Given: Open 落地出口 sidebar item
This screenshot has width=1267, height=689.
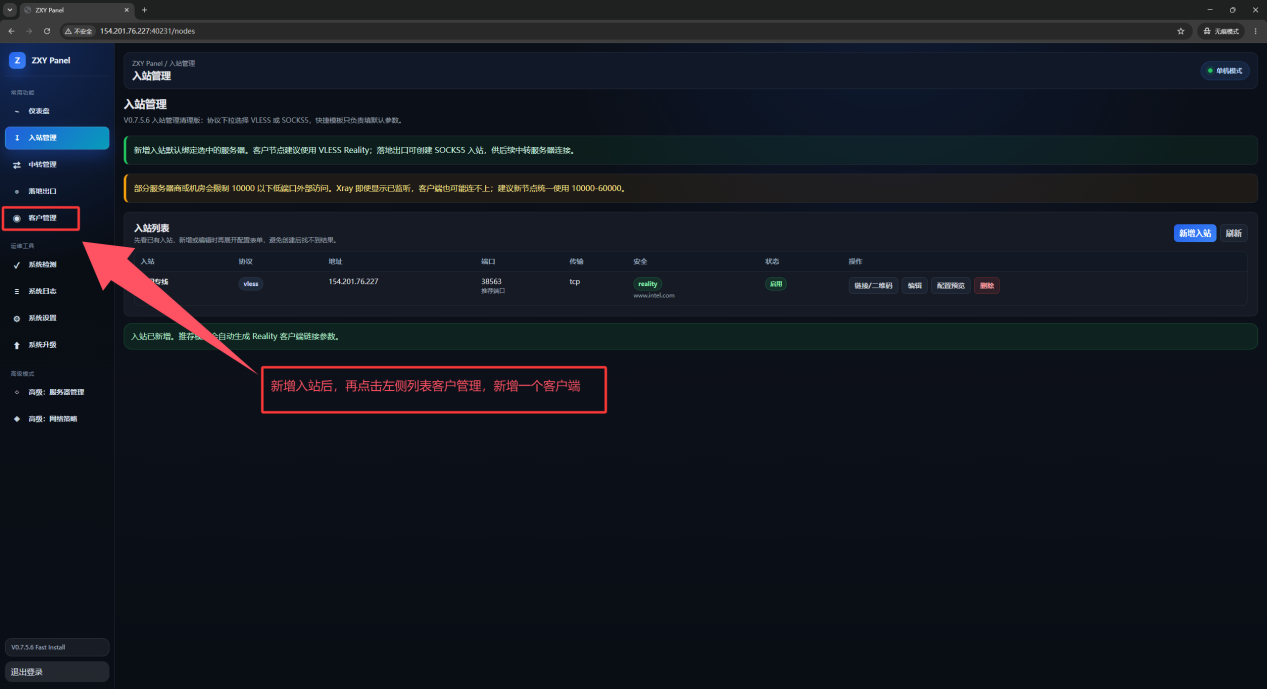Looking at the screenshot, I should pyautogui.click(x=57, y=191).
